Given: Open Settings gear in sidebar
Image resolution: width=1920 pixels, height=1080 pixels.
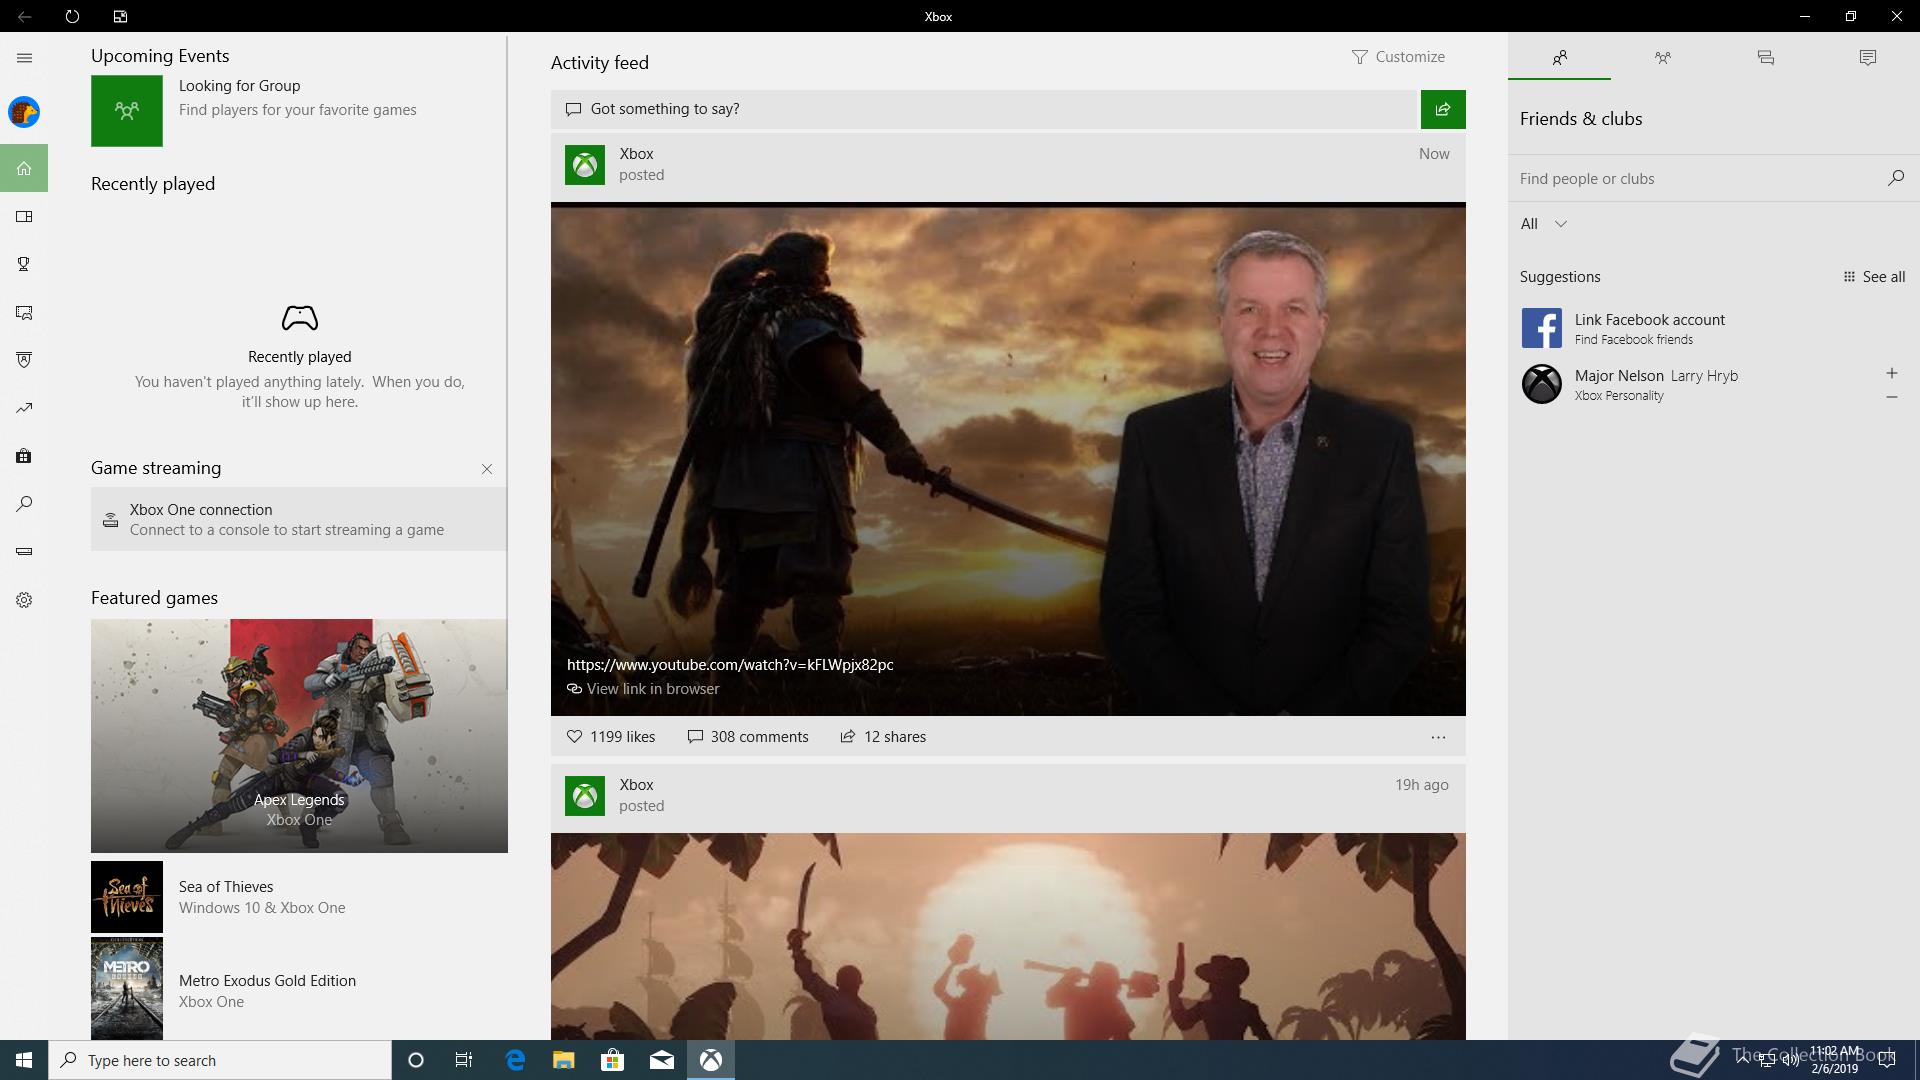Looking at the screenshot, I should 24,600.
